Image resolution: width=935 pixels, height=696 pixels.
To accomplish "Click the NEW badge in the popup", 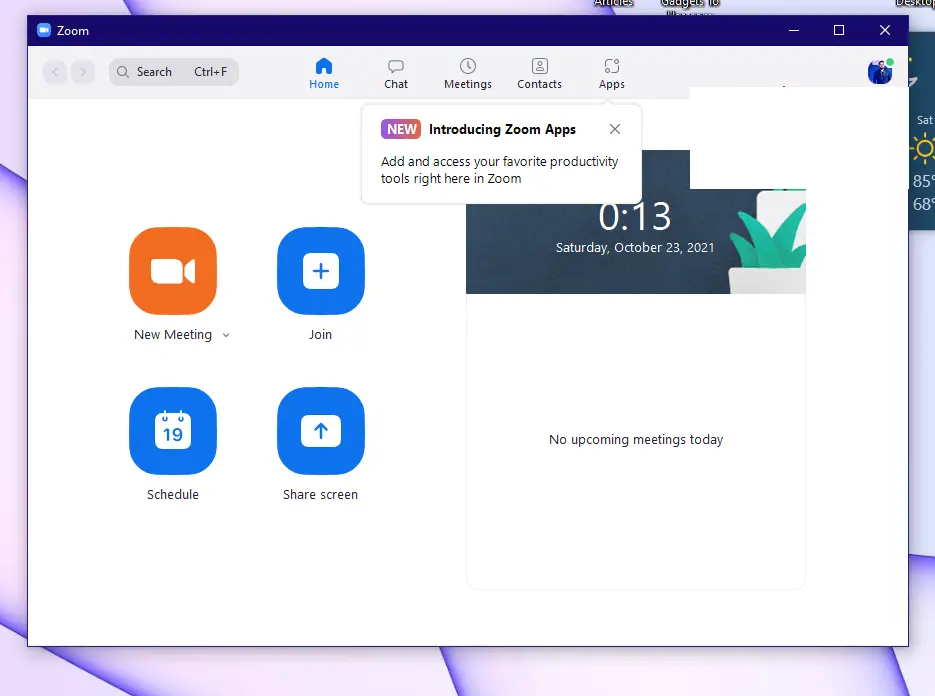I will point(401,129).
